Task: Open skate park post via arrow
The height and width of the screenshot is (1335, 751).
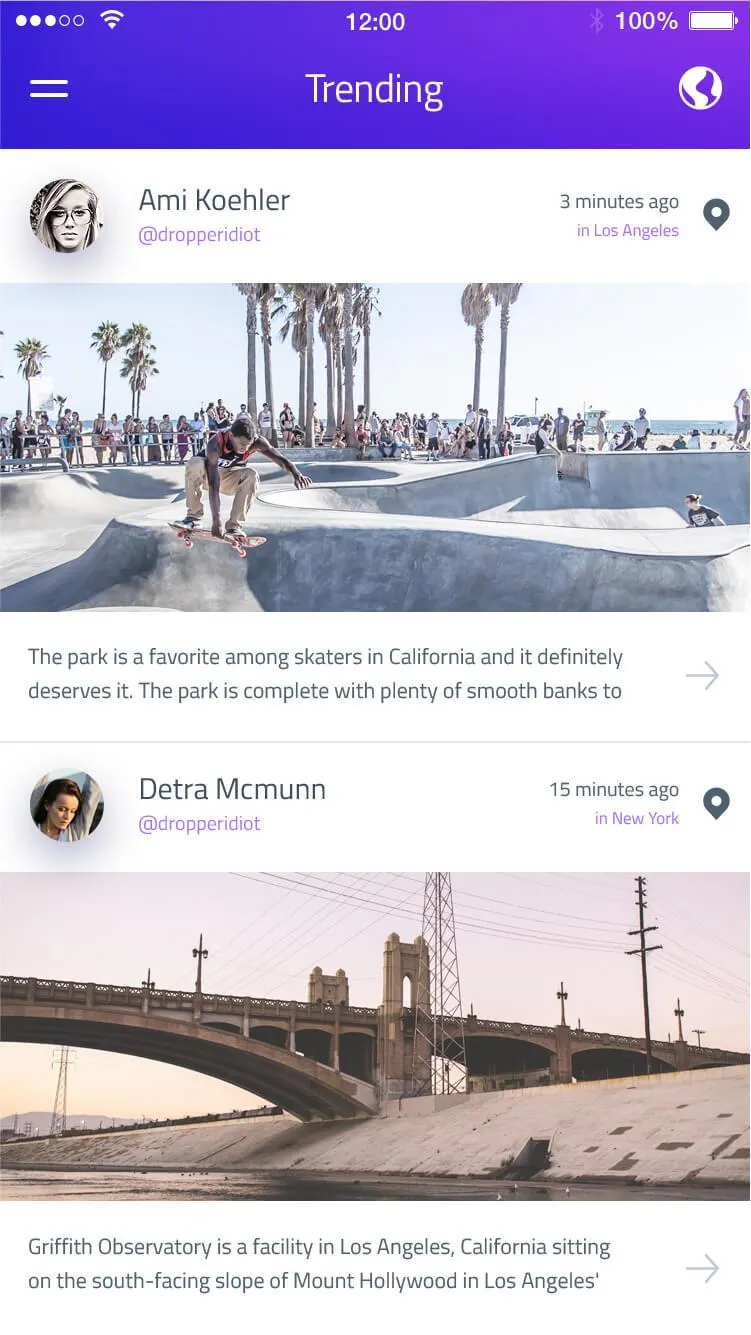Action: click(702, 676)
